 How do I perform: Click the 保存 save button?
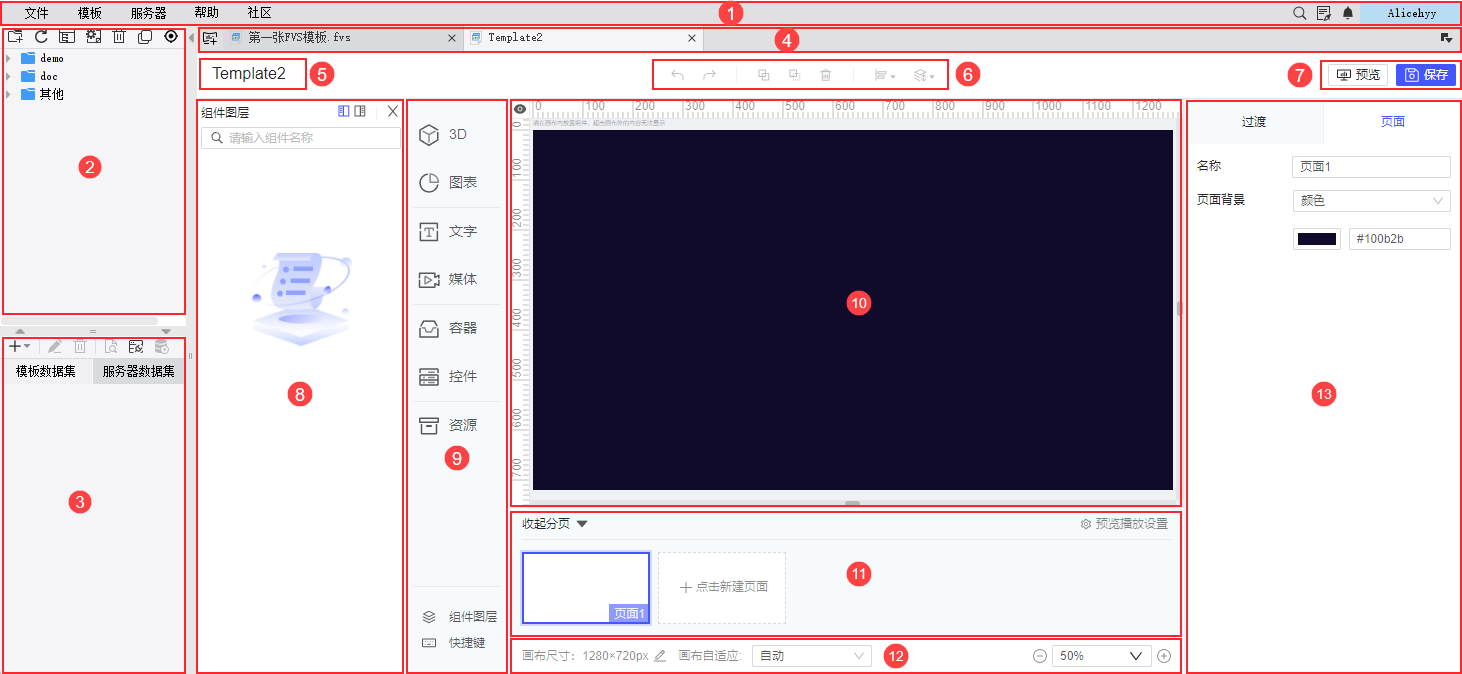point(1426,75)
